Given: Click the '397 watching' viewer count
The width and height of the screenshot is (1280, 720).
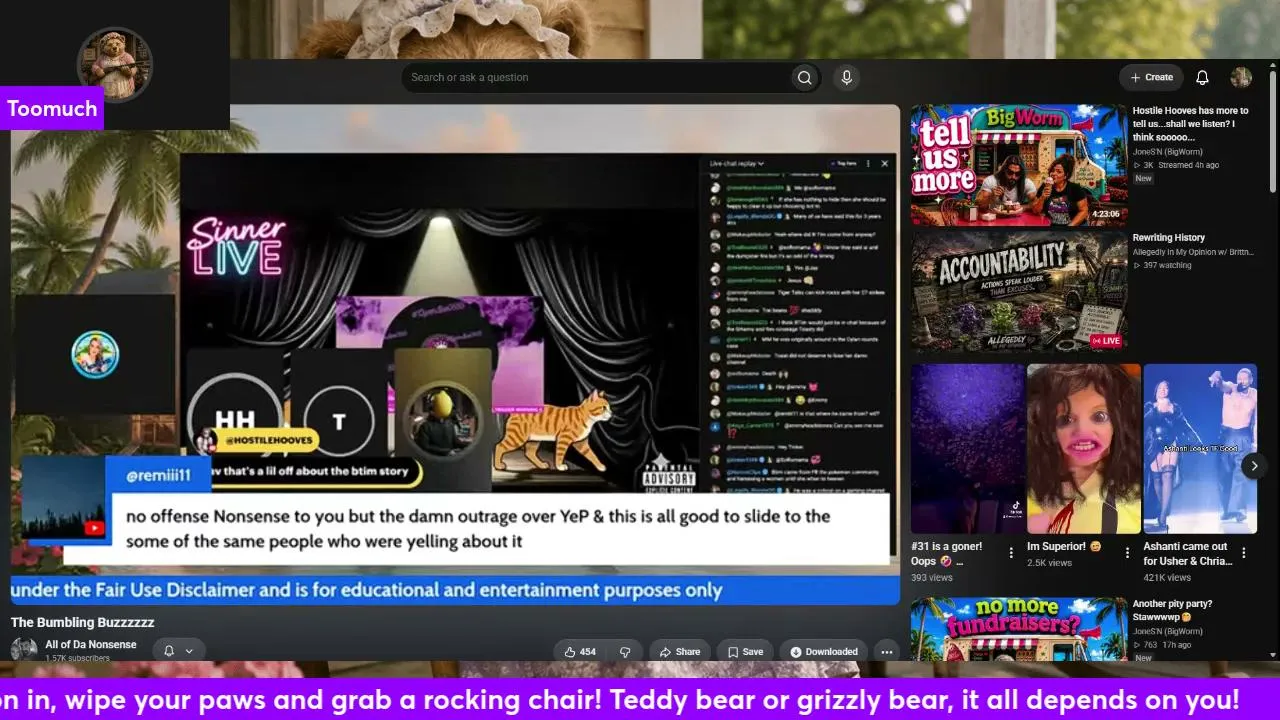Looking at the screenshot, I should [1164, 265].
